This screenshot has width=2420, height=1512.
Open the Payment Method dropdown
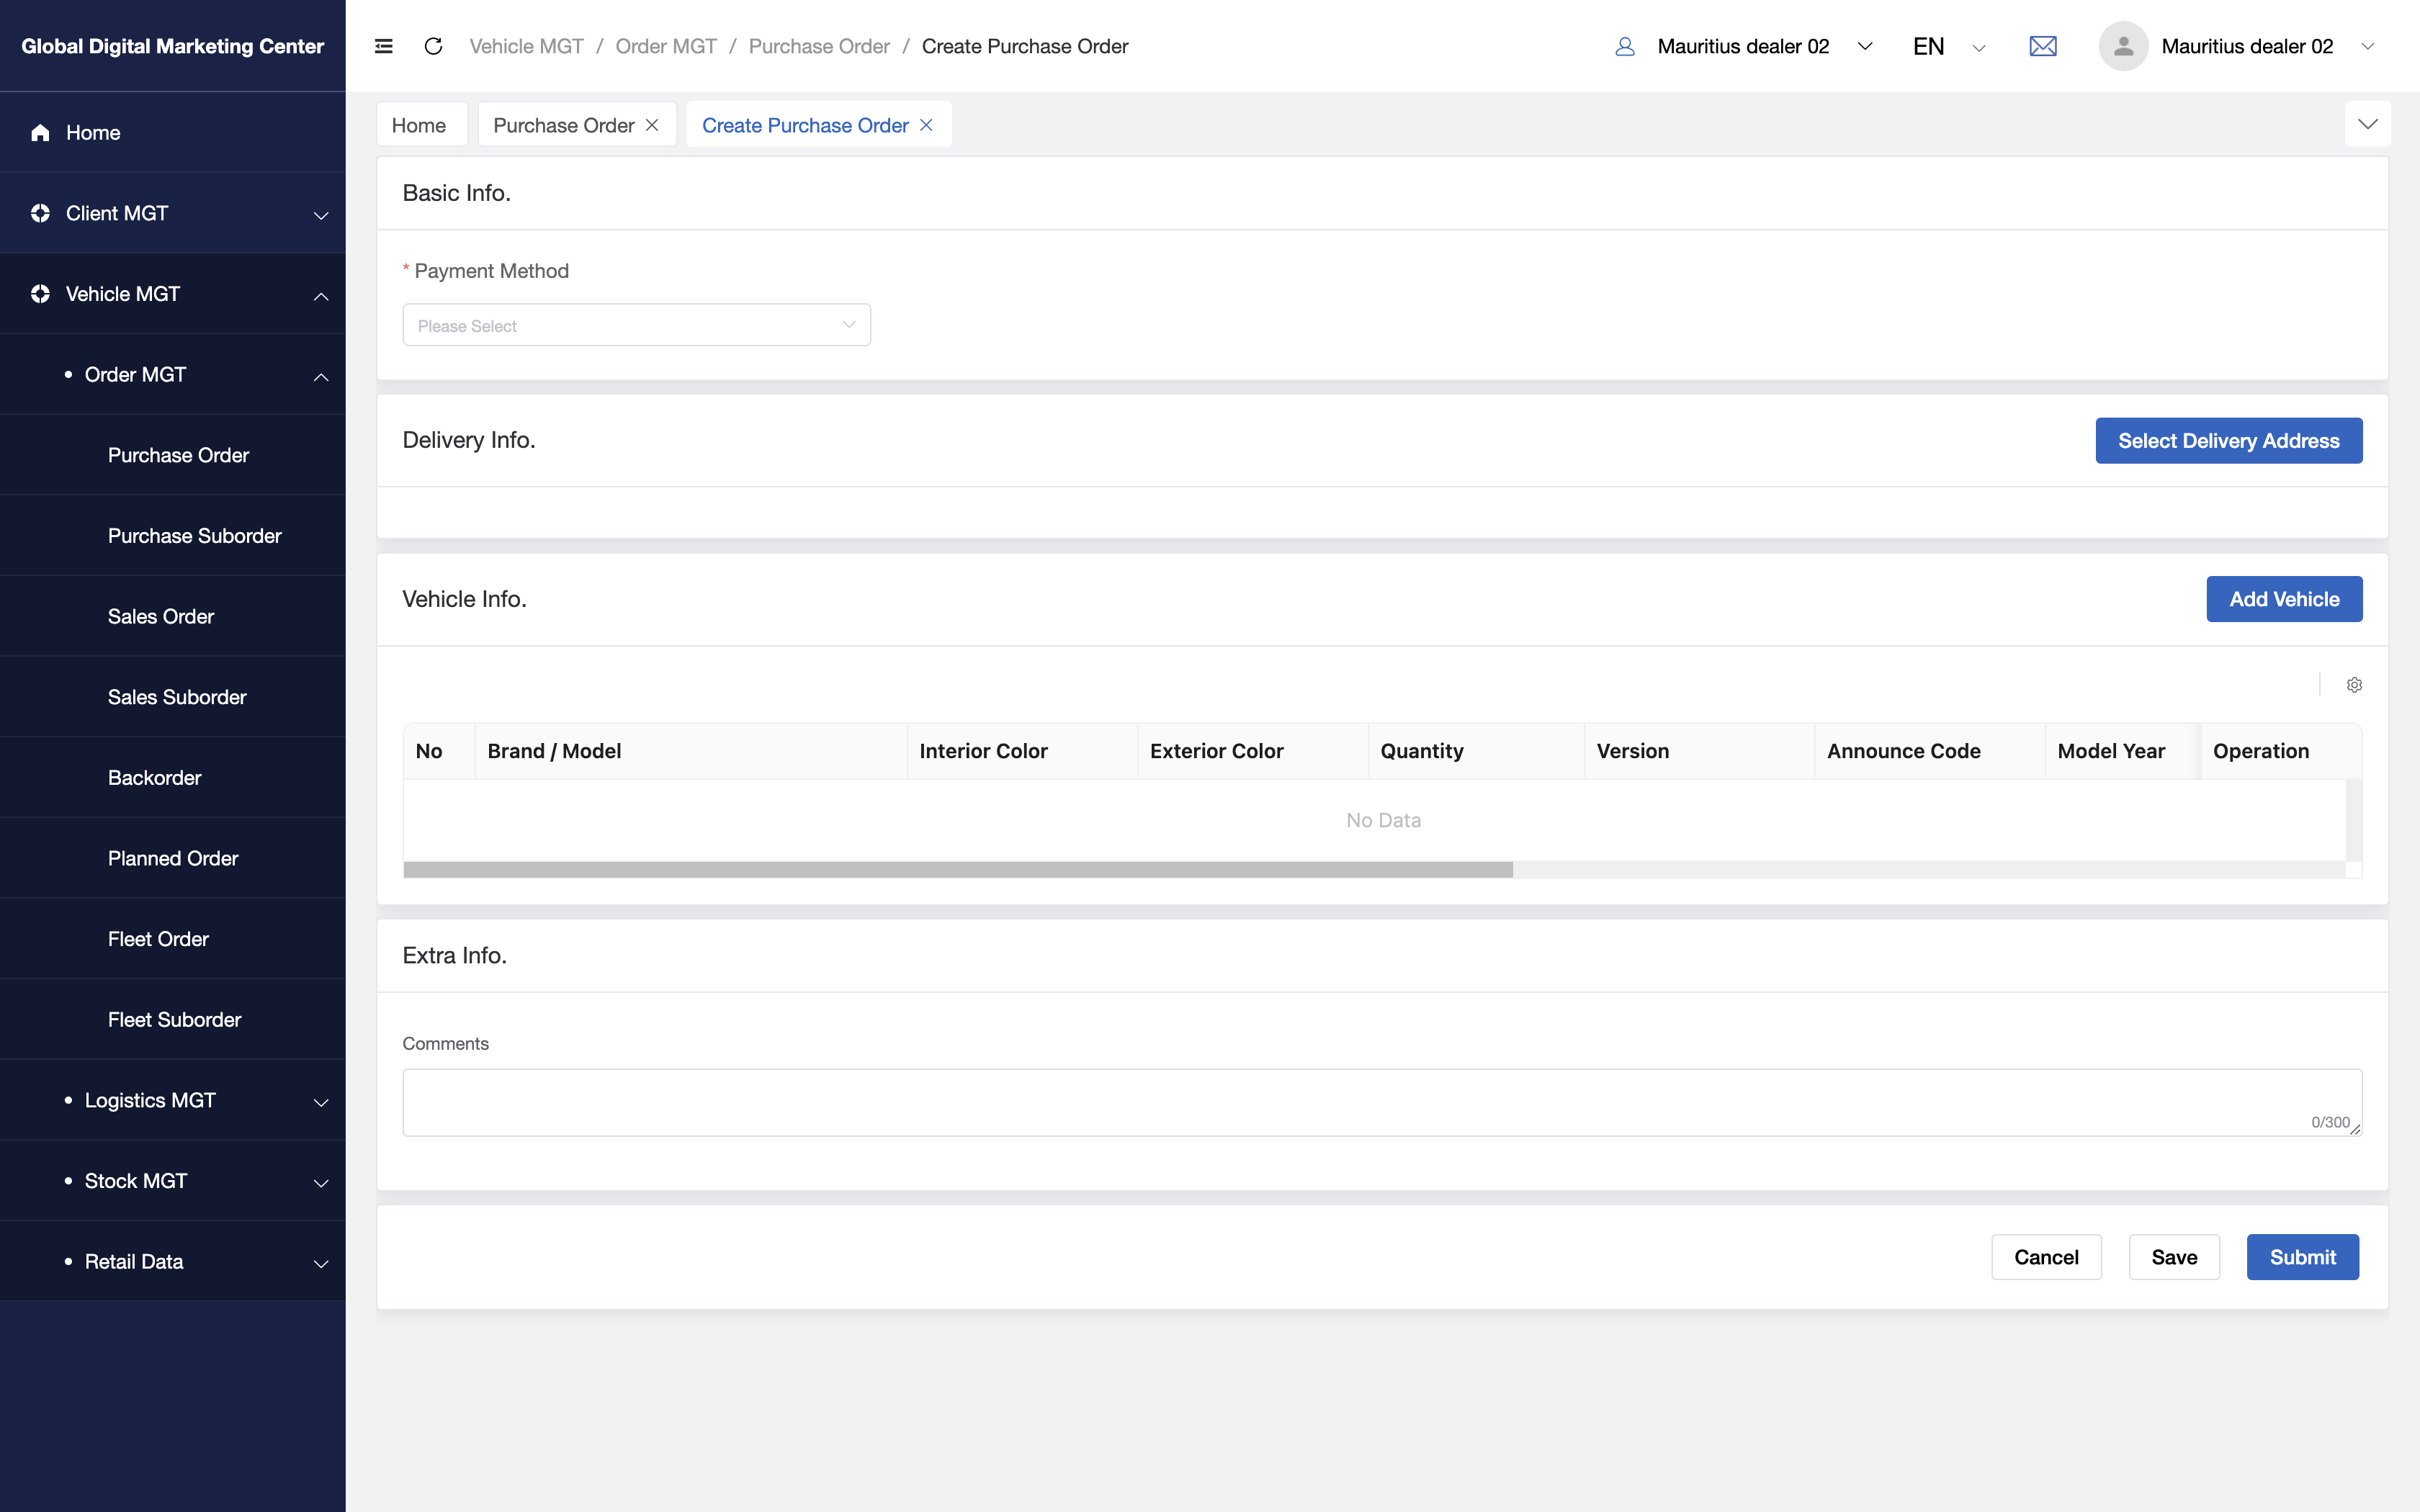click(636, 325)
